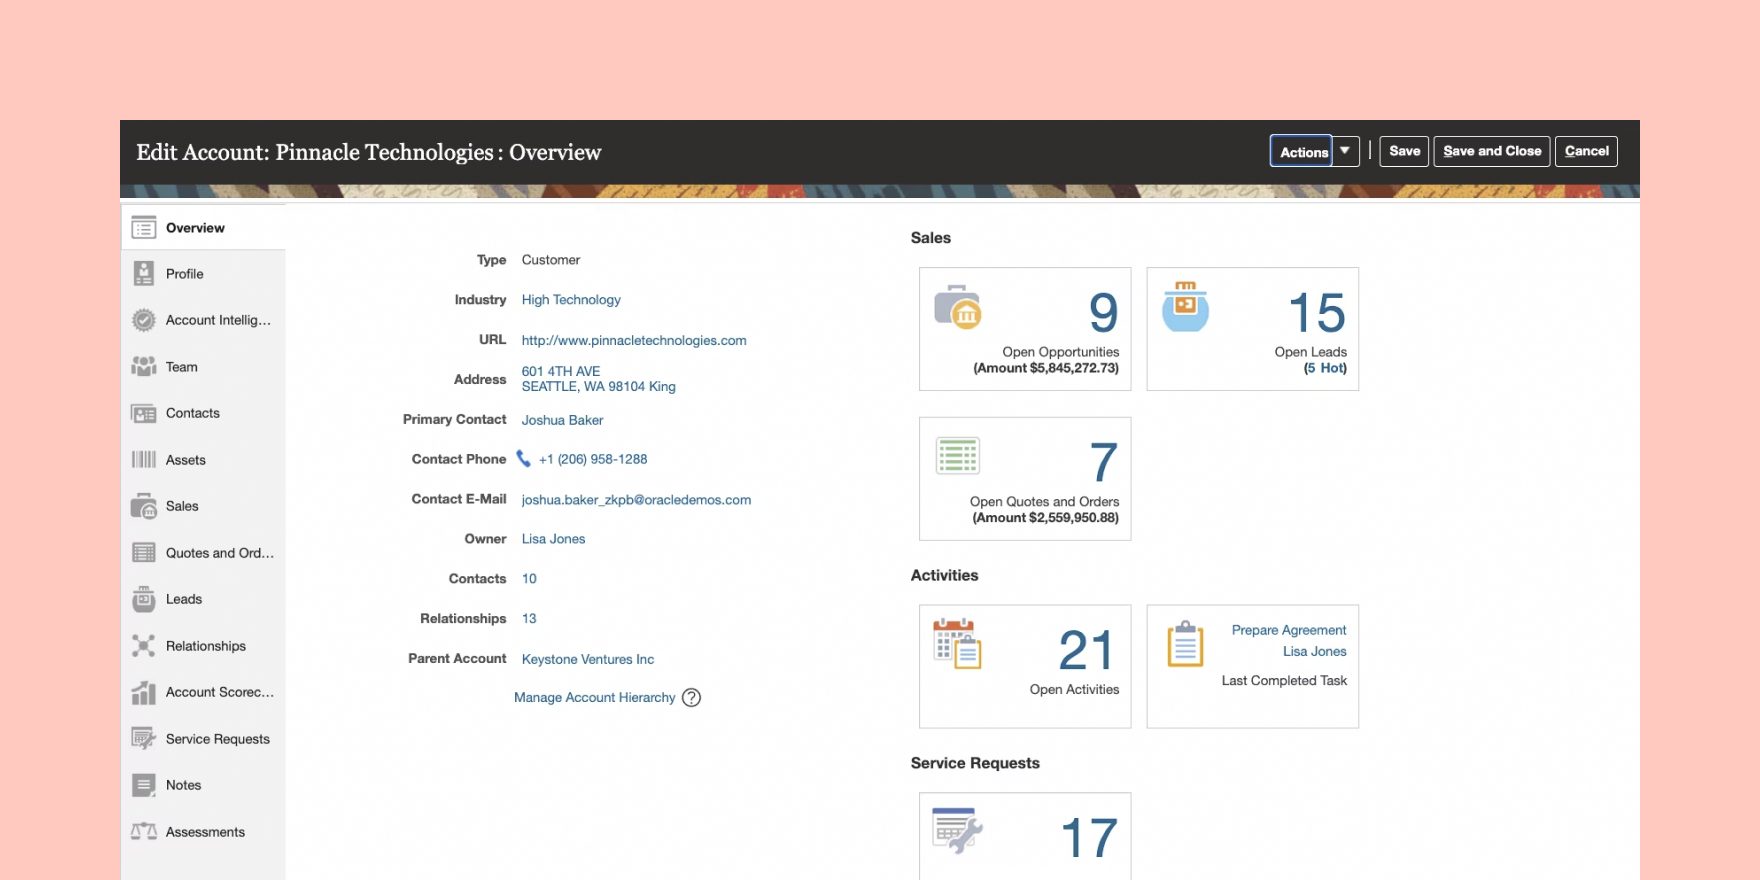Open the Prepare Agreement task link
The image size is (1760, 880).
1289,630
